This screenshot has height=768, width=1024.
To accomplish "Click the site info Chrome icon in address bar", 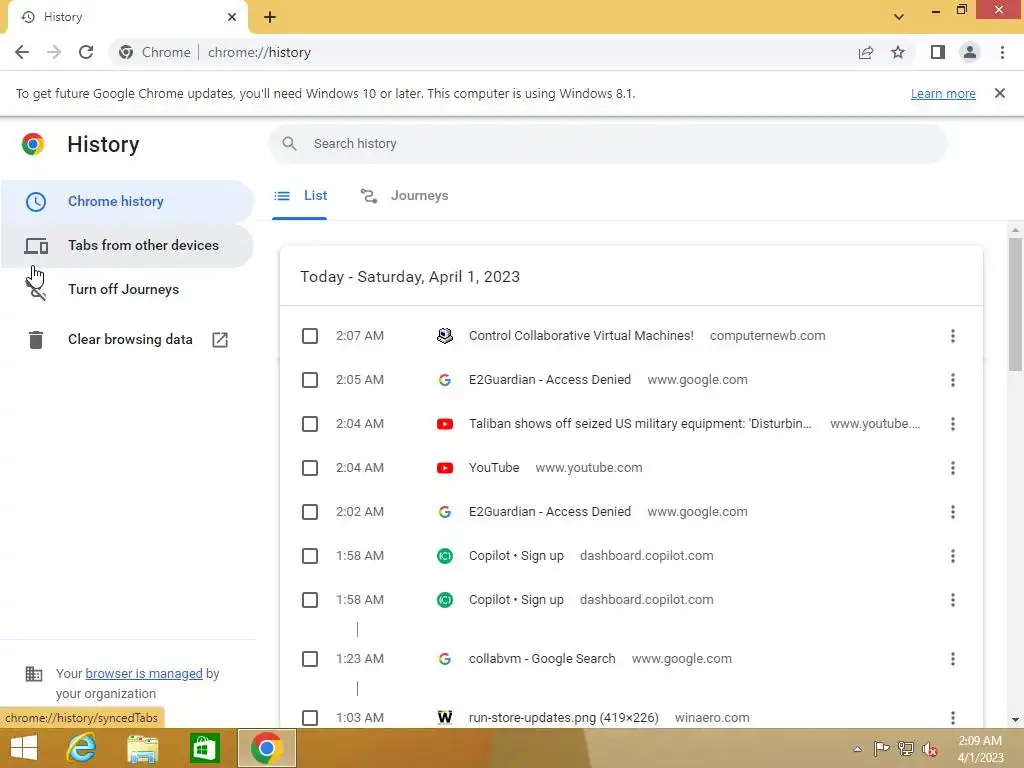I will coord(126,52).
